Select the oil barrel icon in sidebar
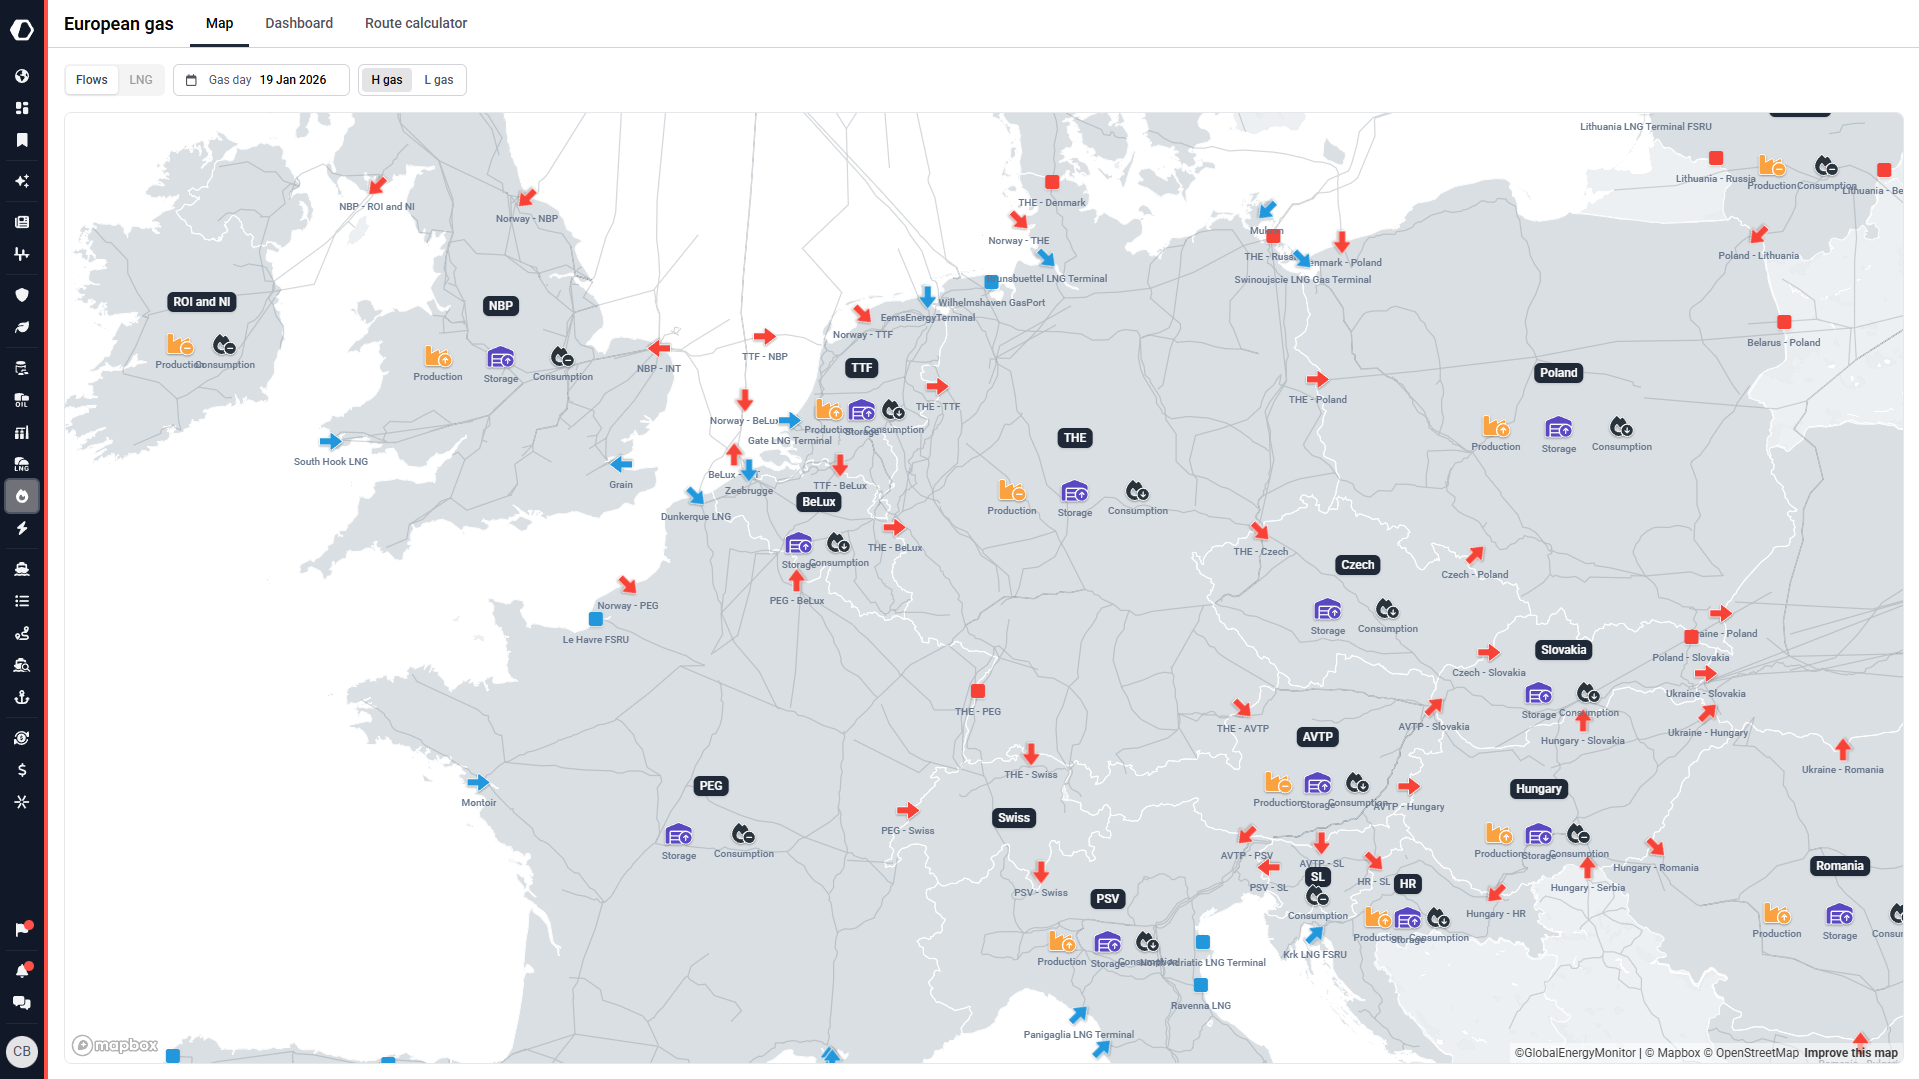1919x1079 pixels. (22, 399)
